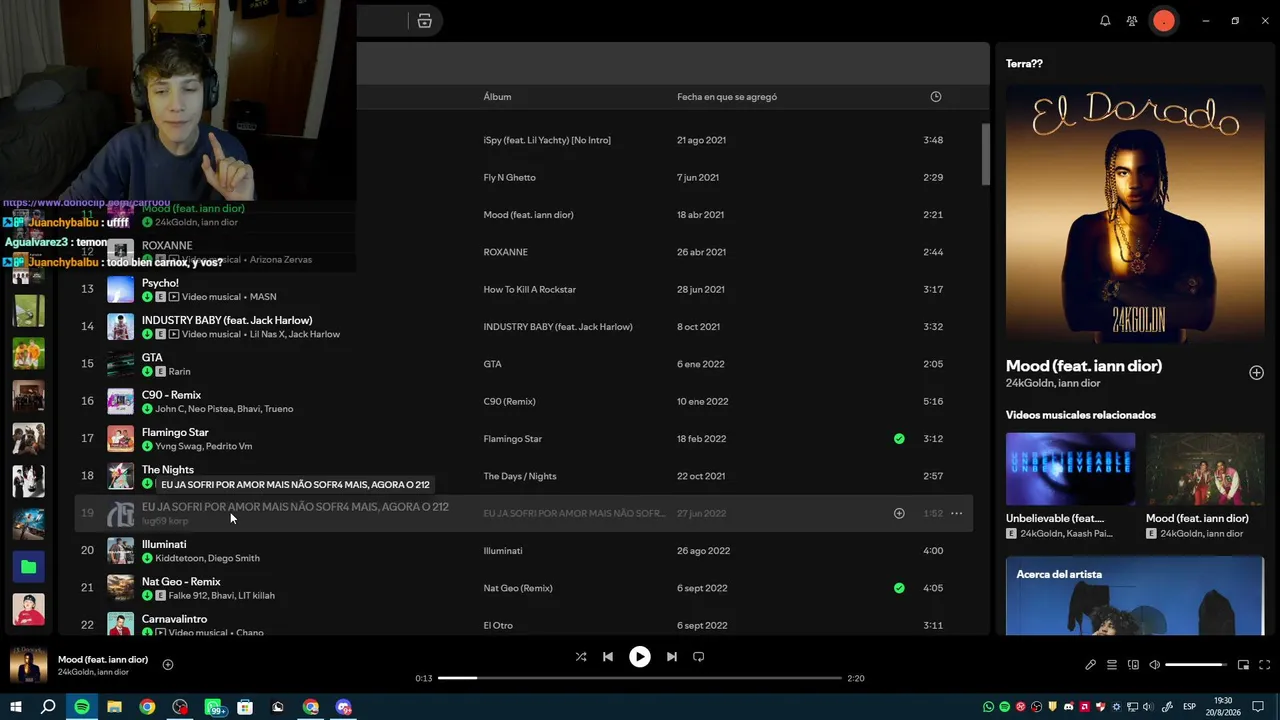Open the El Dorado cover in right panel
Screen dimensions: 1280x720
1135,213
